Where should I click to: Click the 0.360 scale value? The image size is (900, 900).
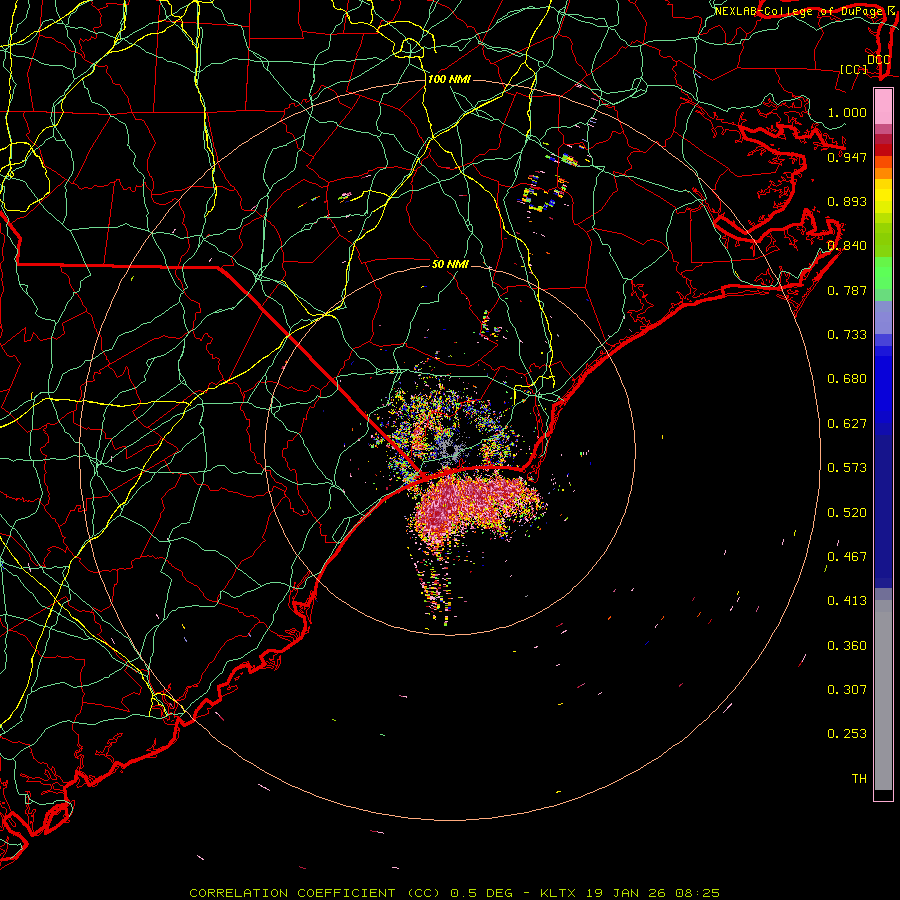tap(847, 646)
